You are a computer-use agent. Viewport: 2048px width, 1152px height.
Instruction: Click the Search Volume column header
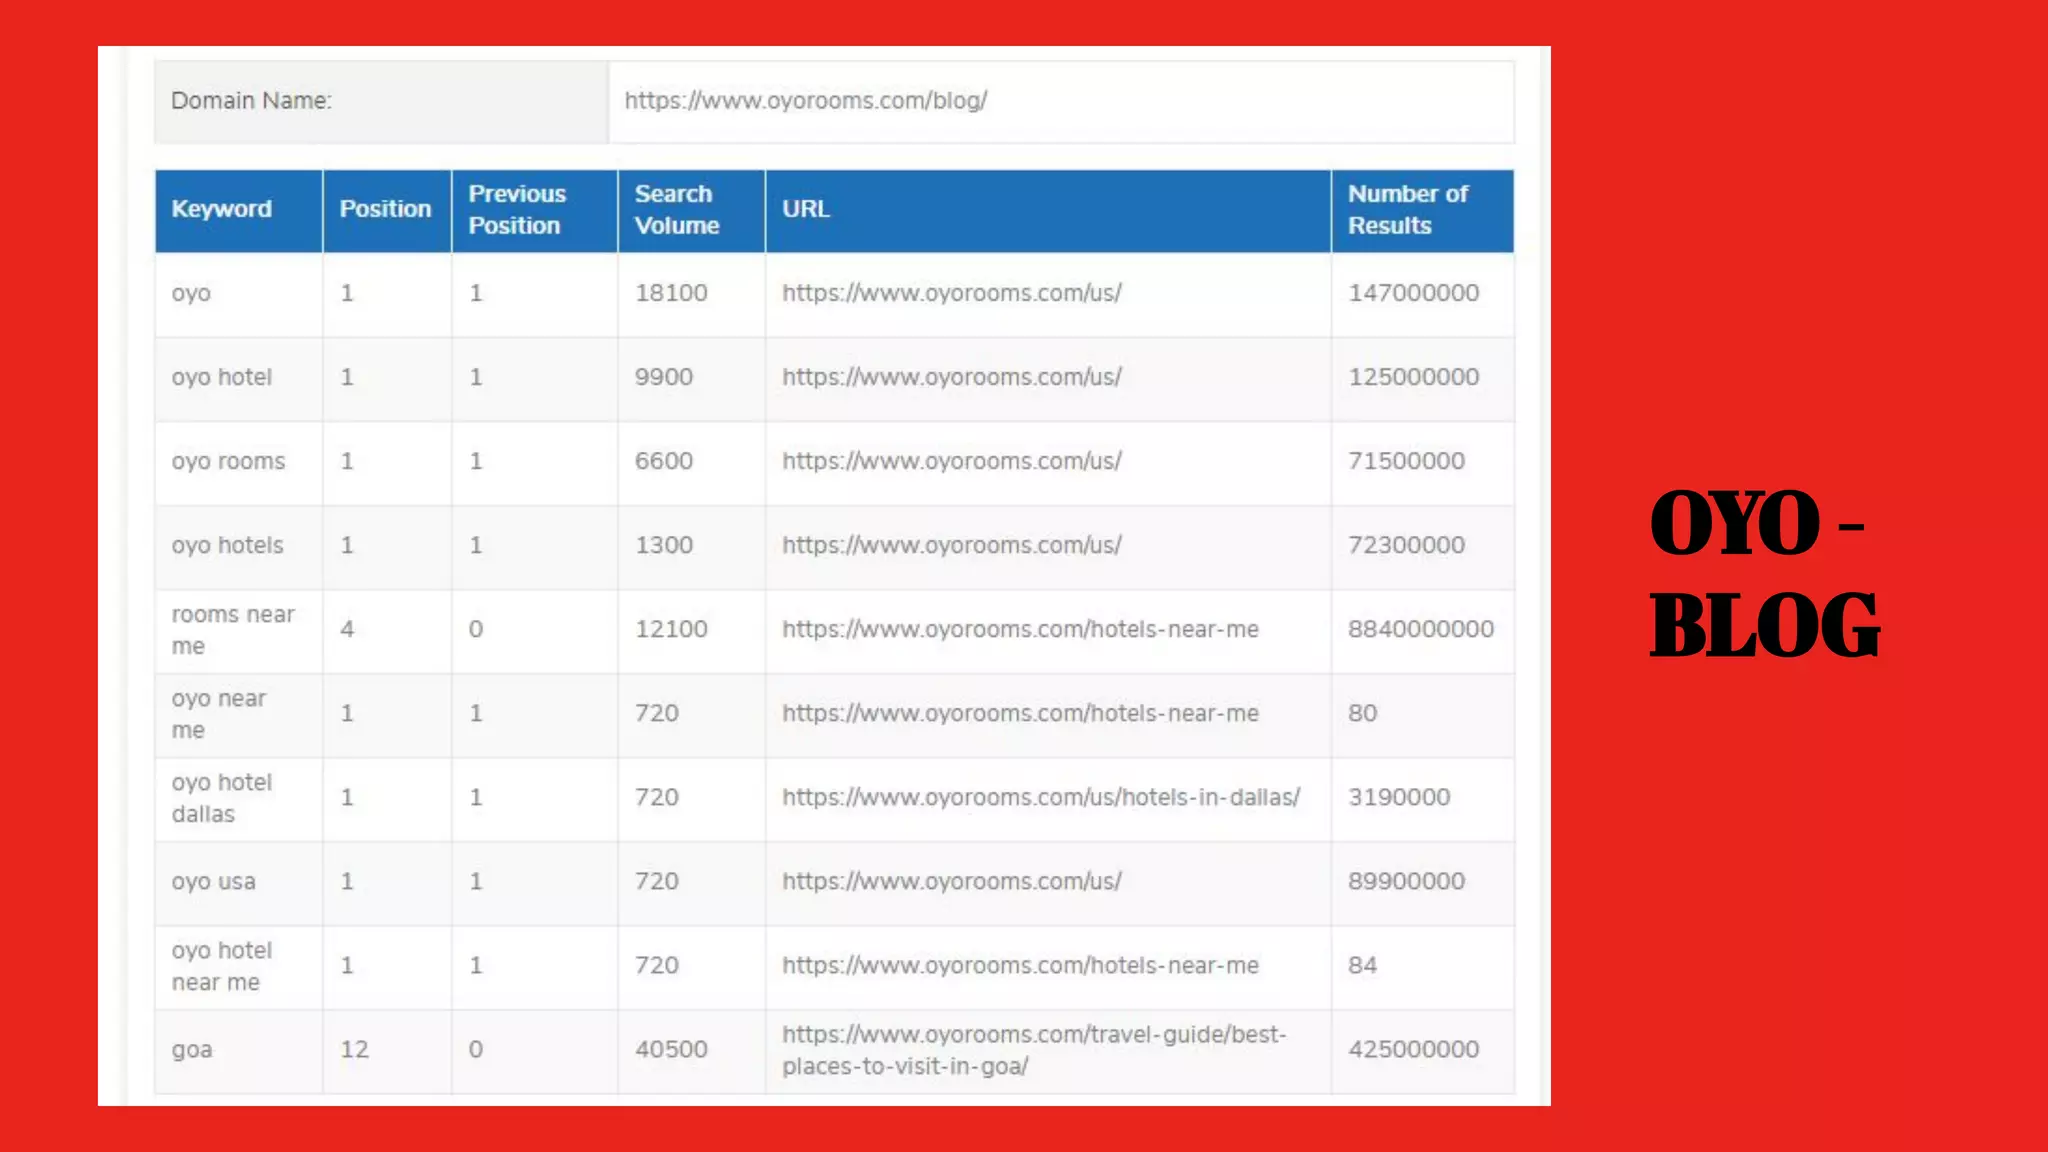click(676, 209)
